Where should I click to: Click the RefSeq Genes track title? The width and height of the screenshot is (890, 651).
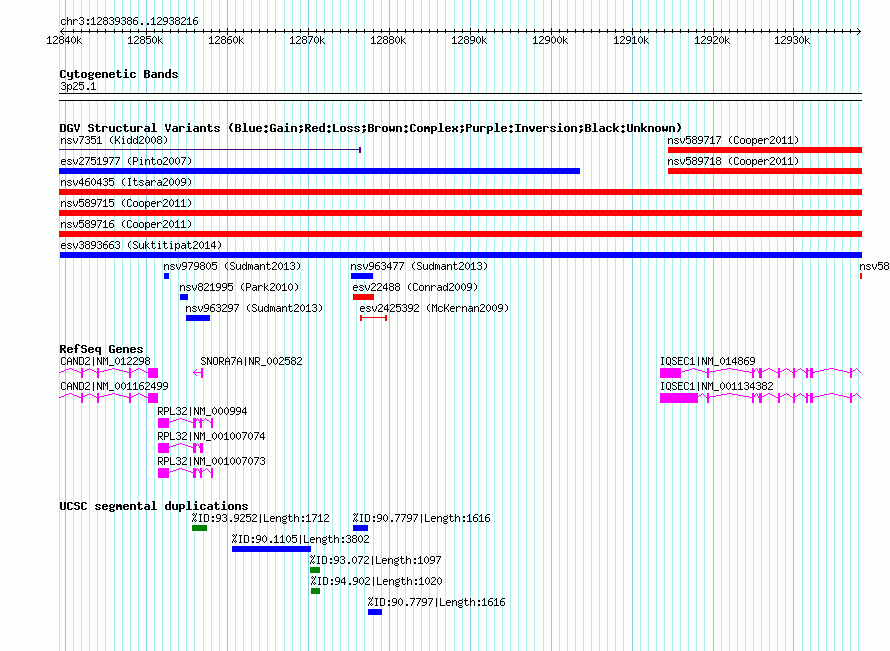pyautogui.click(x=101, y=349)
